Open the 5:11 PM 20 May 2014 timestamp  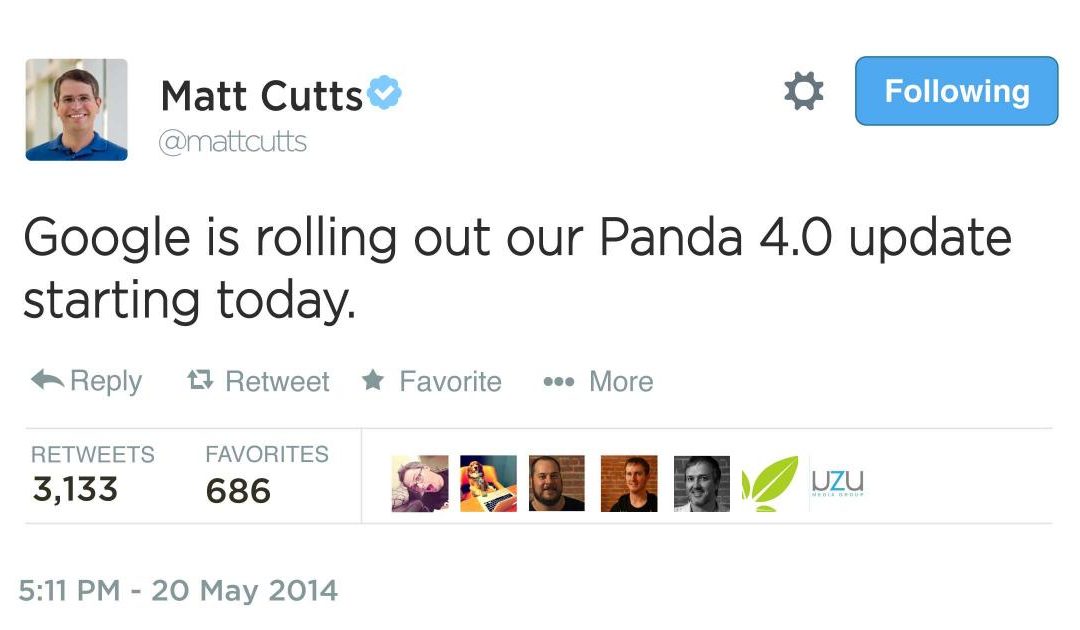tap(179, 590)
